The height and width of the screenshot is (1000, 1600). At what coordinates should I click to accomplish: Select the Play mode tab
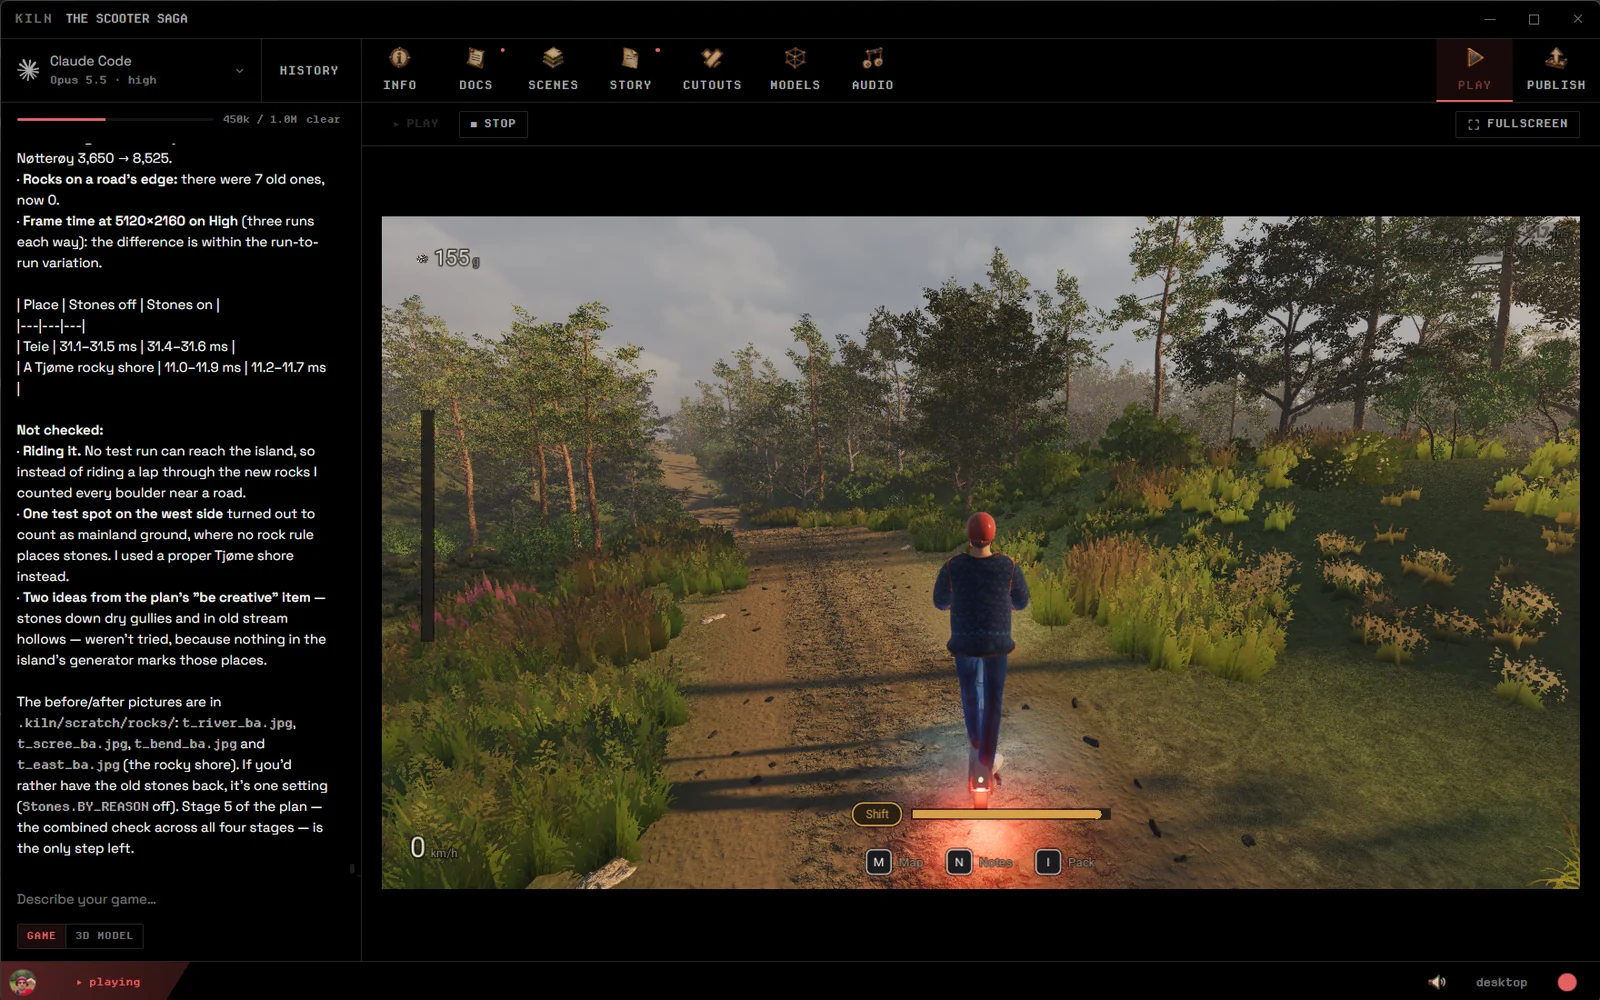(1474, 70)
